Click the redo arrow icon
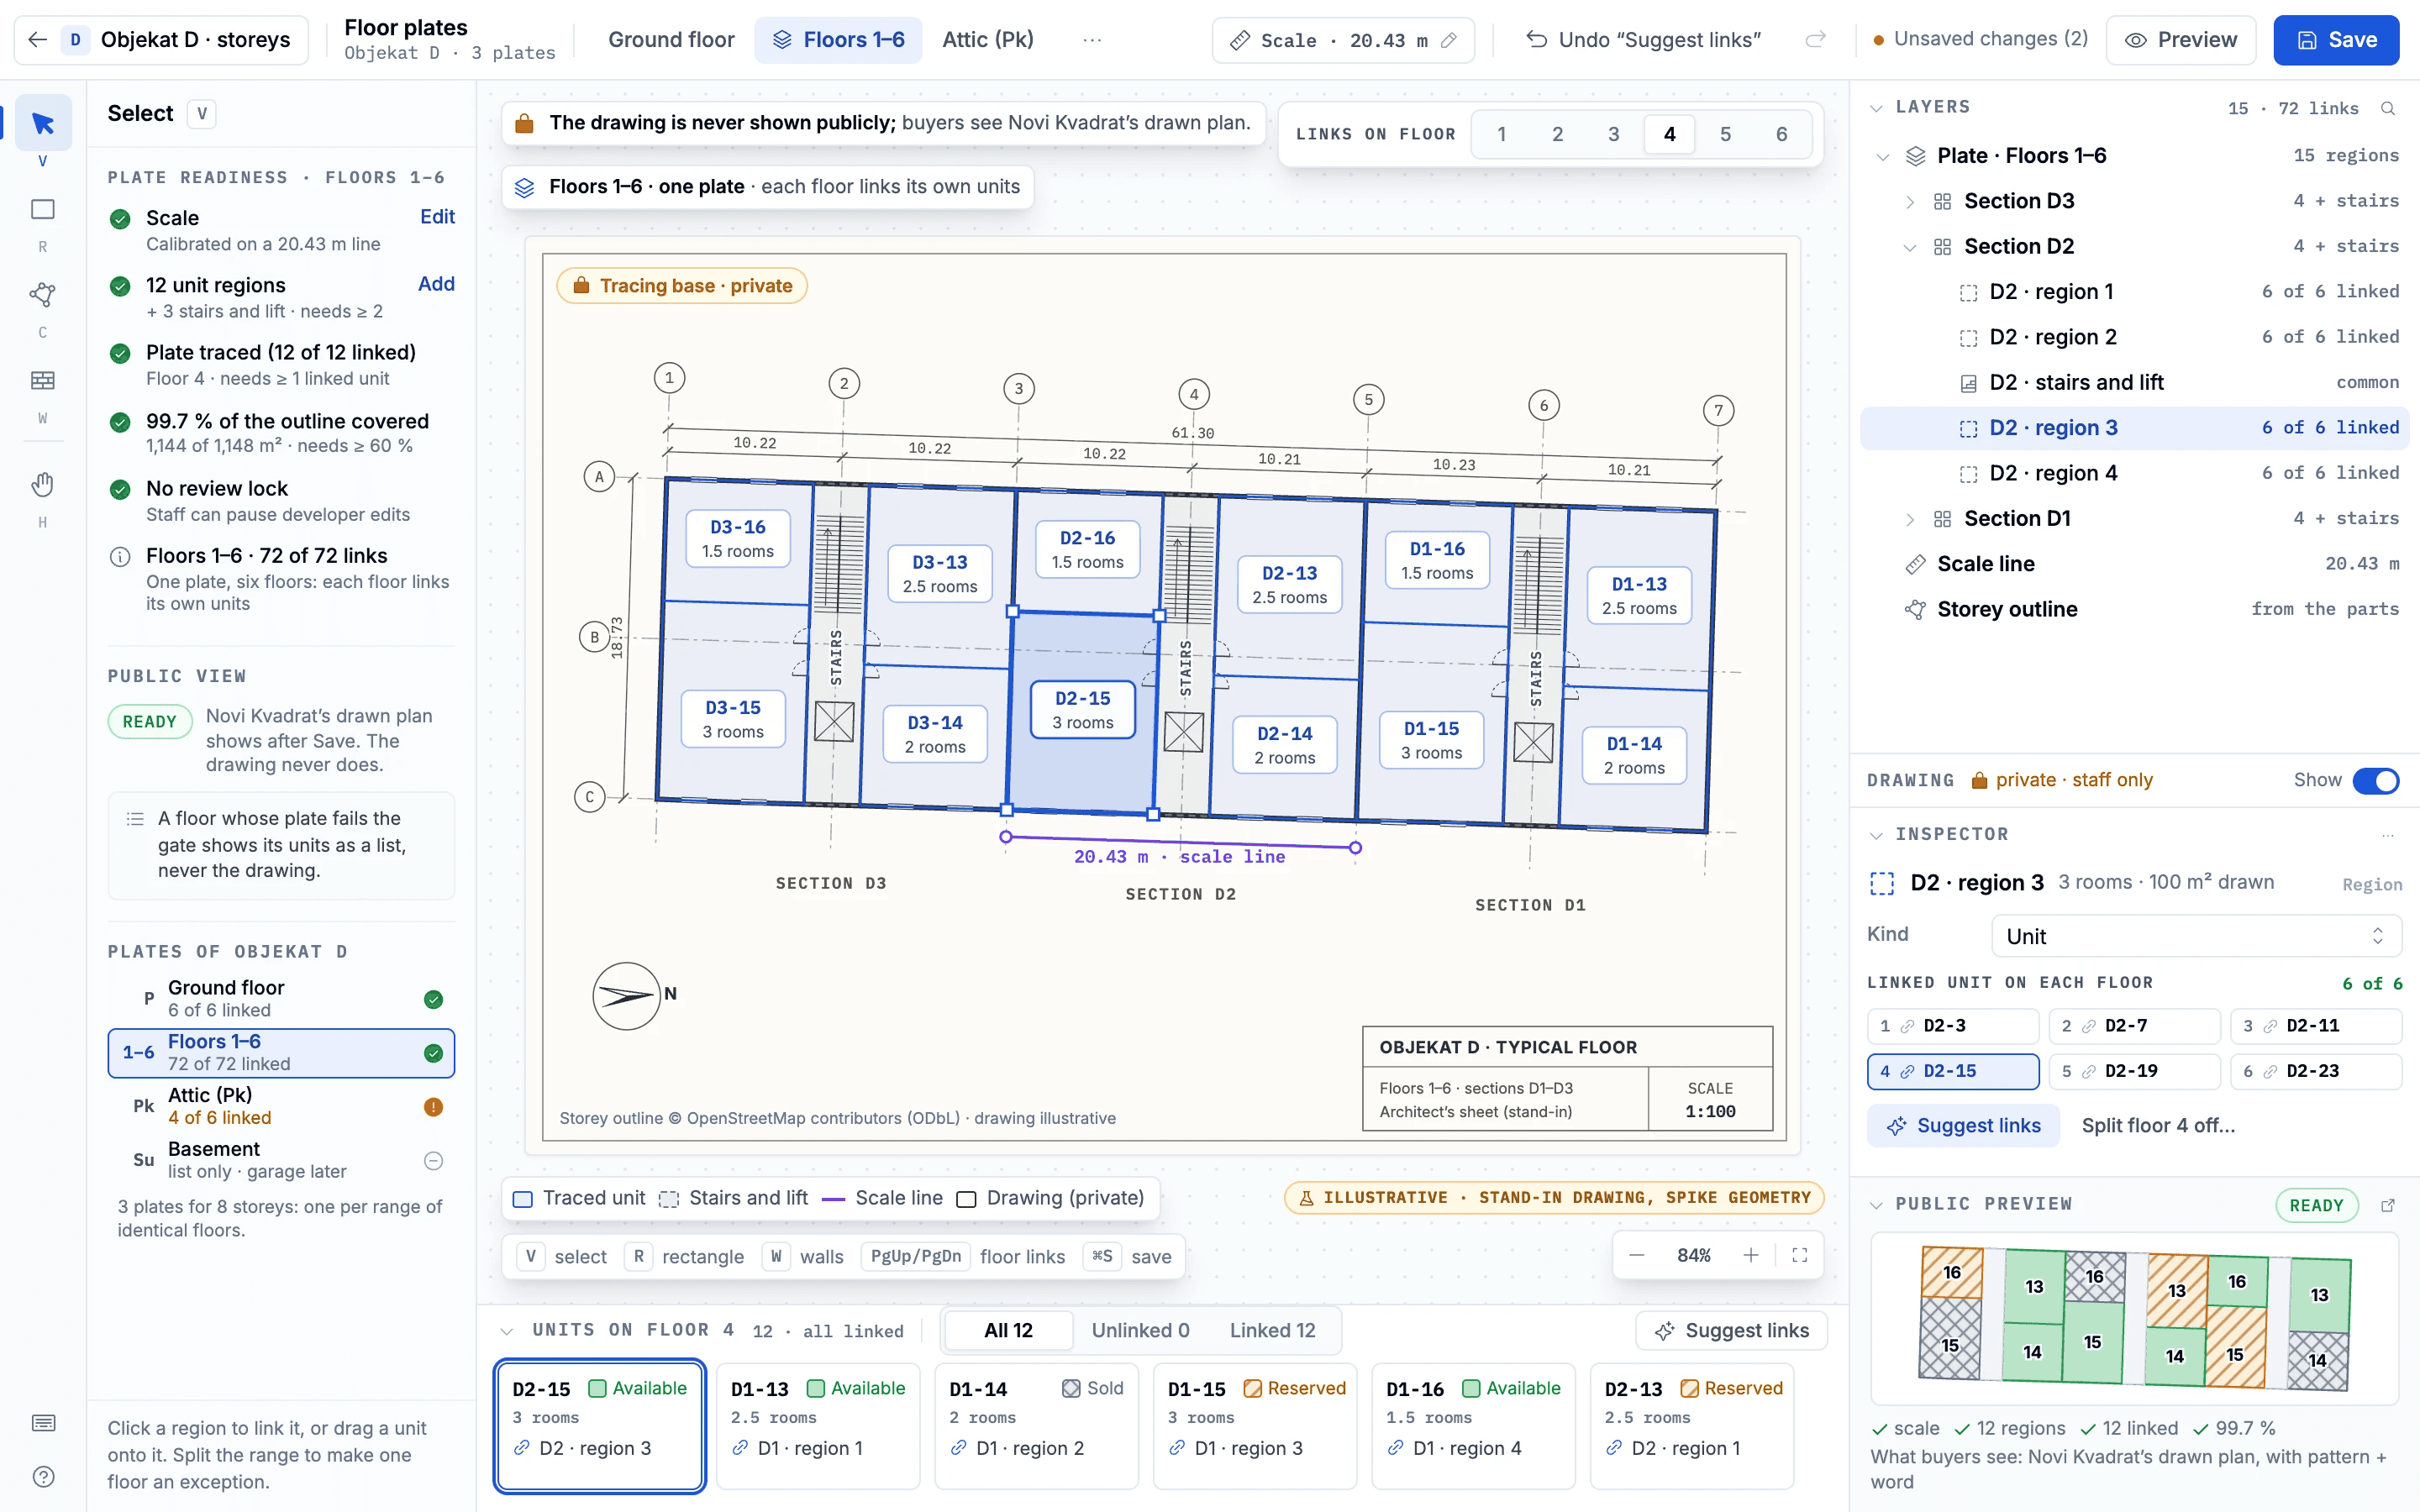 [1815, 40]
